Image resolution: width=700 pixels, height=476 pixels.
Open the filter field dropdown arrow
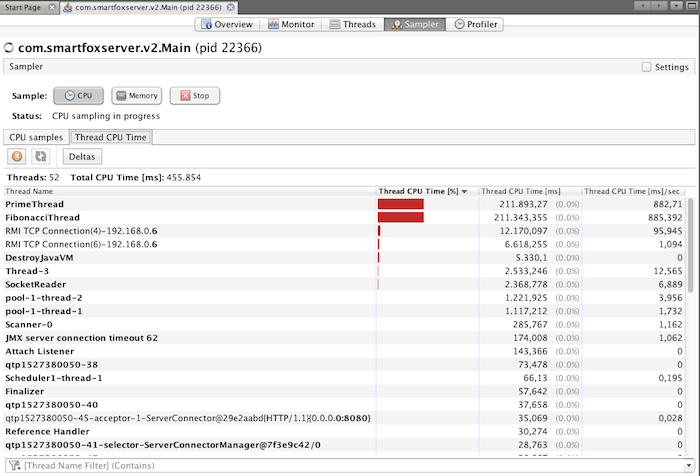pyautogui.click(x=689, y=466)
